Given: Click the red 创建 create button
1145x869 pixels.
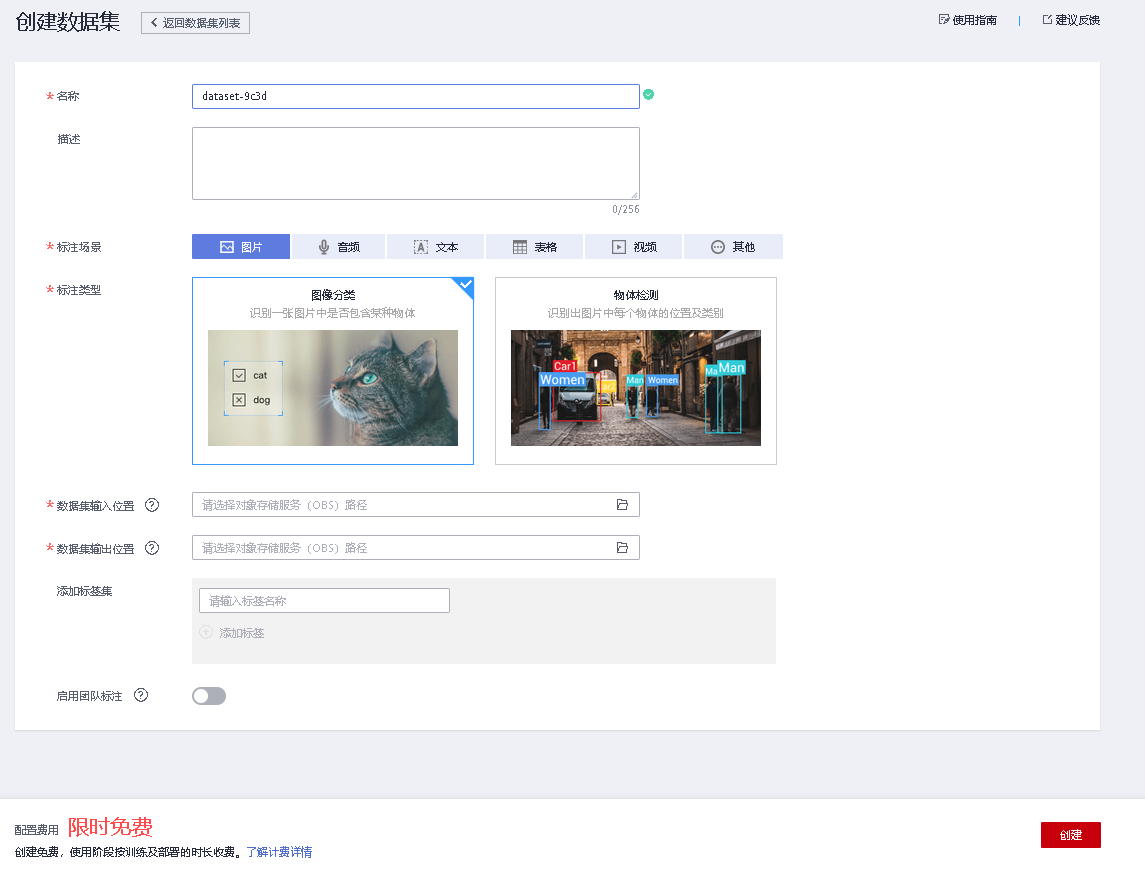Looking at the screenshot, I should click(1071, 835).
